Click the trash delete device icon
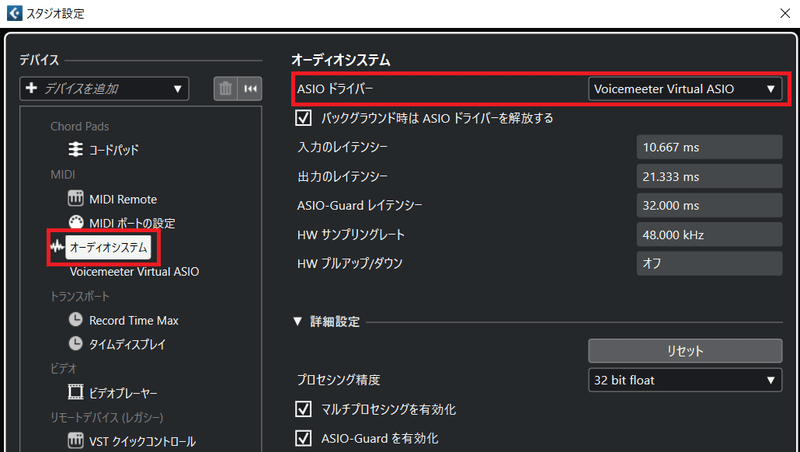800x452 pixels. 226,89
